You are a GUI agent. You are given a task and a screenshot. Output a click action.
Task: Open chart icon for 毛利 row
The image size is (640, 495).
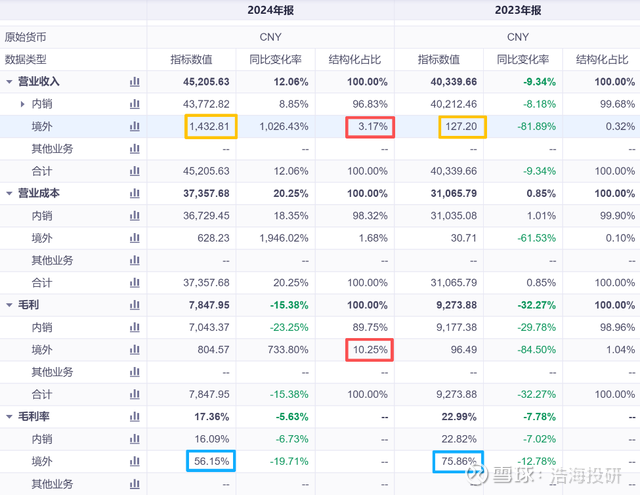(134, 304)
